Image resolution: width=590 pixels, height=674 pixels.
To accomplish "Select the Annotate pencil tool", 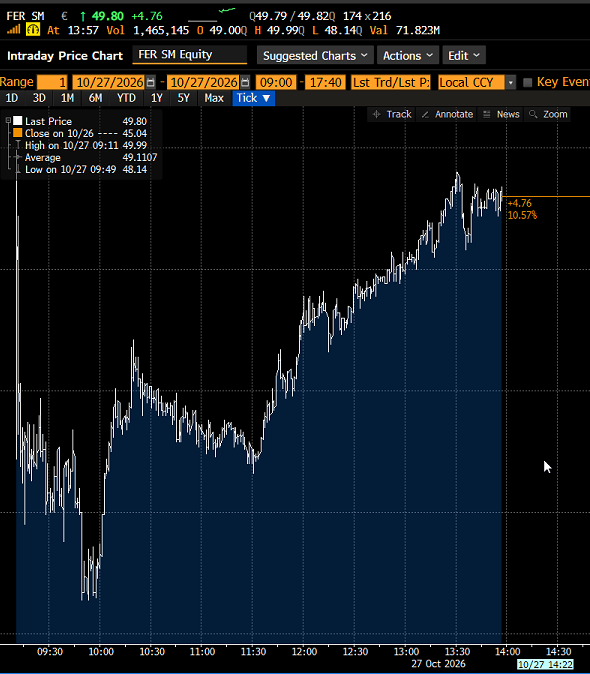I will point(447,114).
